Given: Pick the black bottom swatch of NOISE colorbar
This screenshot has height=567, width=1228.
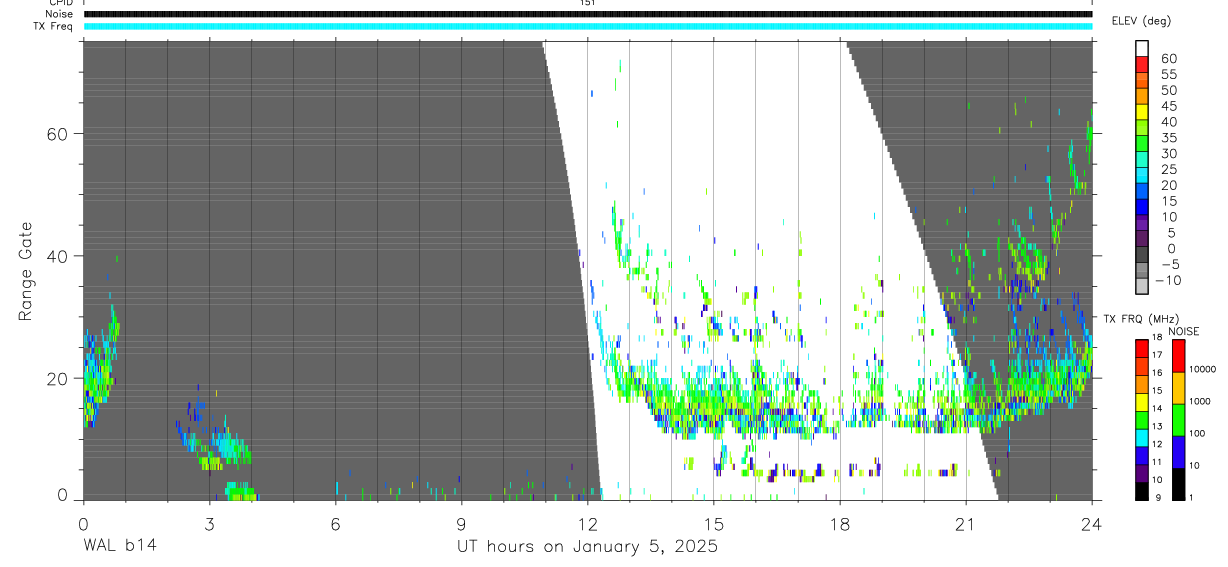Looking at the screenshot, I should click(1178, 483).
